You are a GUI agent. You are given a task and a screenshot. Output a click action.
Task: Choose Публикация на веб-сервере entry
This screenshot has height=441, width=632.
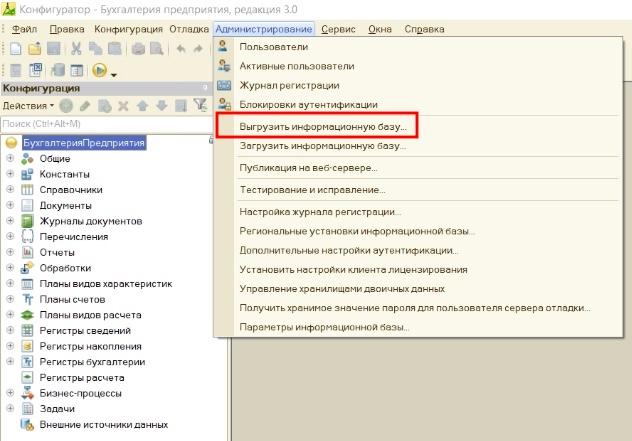point(308,168)
